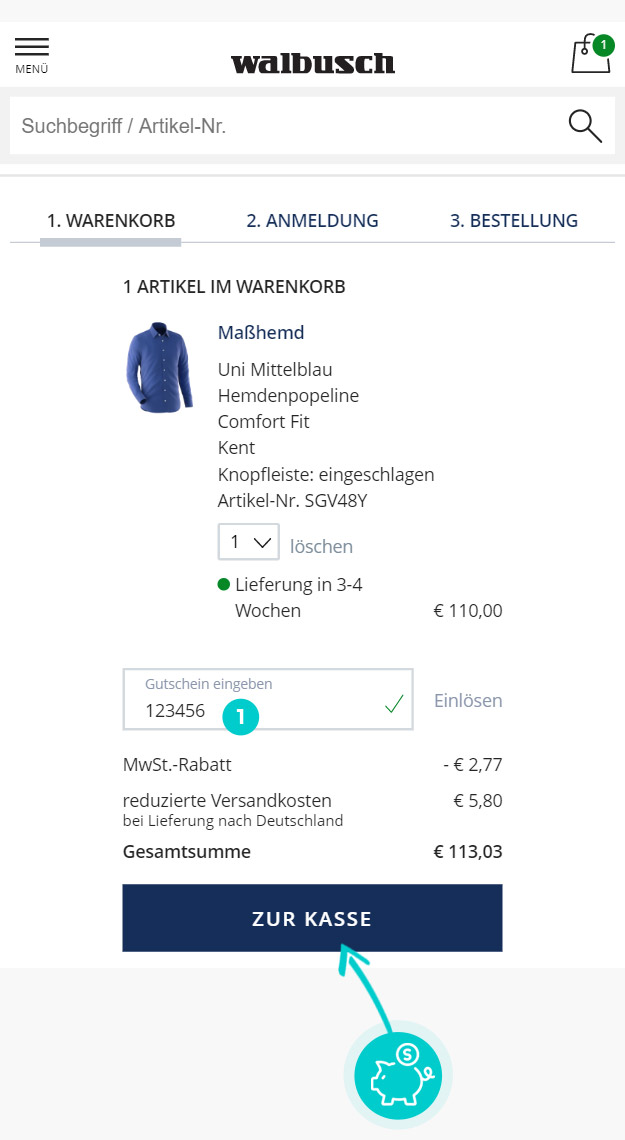
Task: Click the blue shirt product thumbnail
Action: pos(160,367)
